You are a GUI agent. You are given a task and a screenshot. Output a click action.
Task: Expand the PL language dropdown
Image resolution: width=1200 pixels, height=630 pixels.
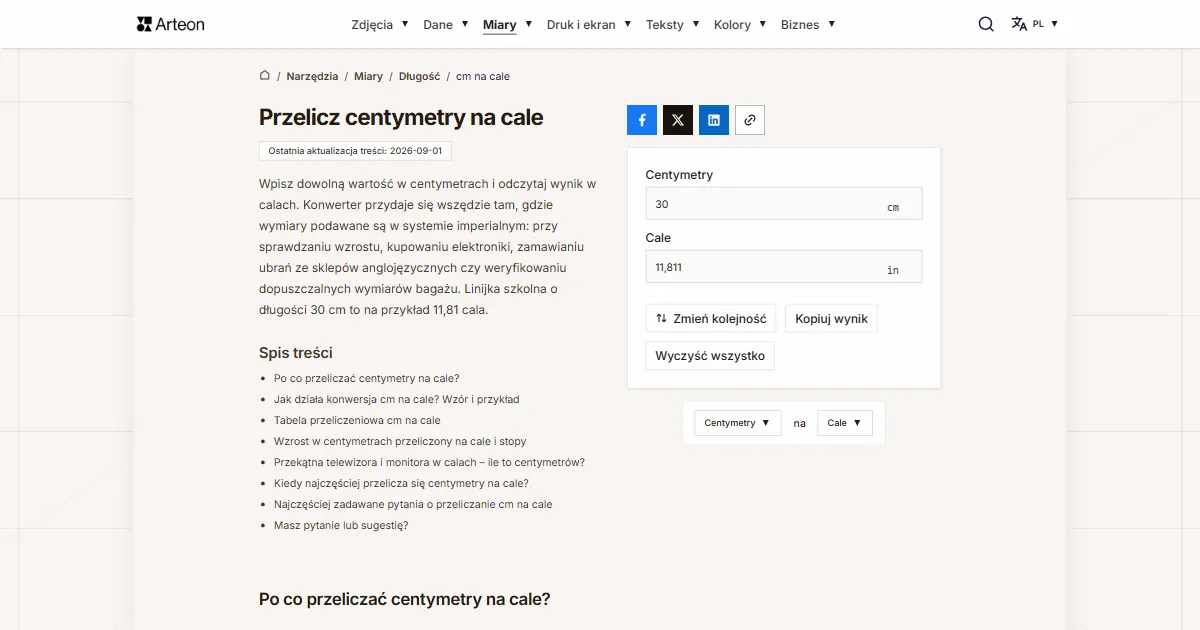[1045, 24]
